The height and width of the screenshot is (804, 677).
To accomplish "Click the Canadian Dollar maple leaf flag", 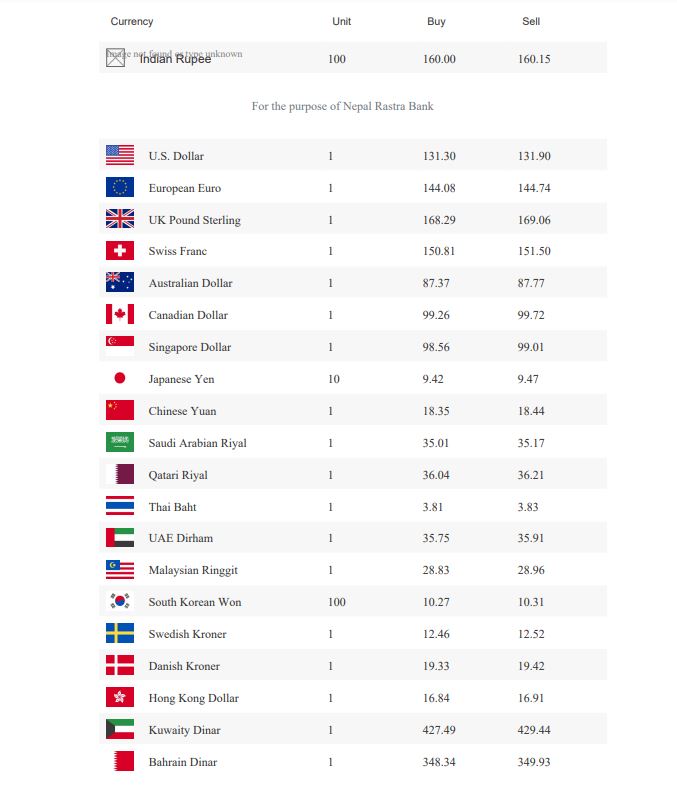I will click(x=119, y=315).
